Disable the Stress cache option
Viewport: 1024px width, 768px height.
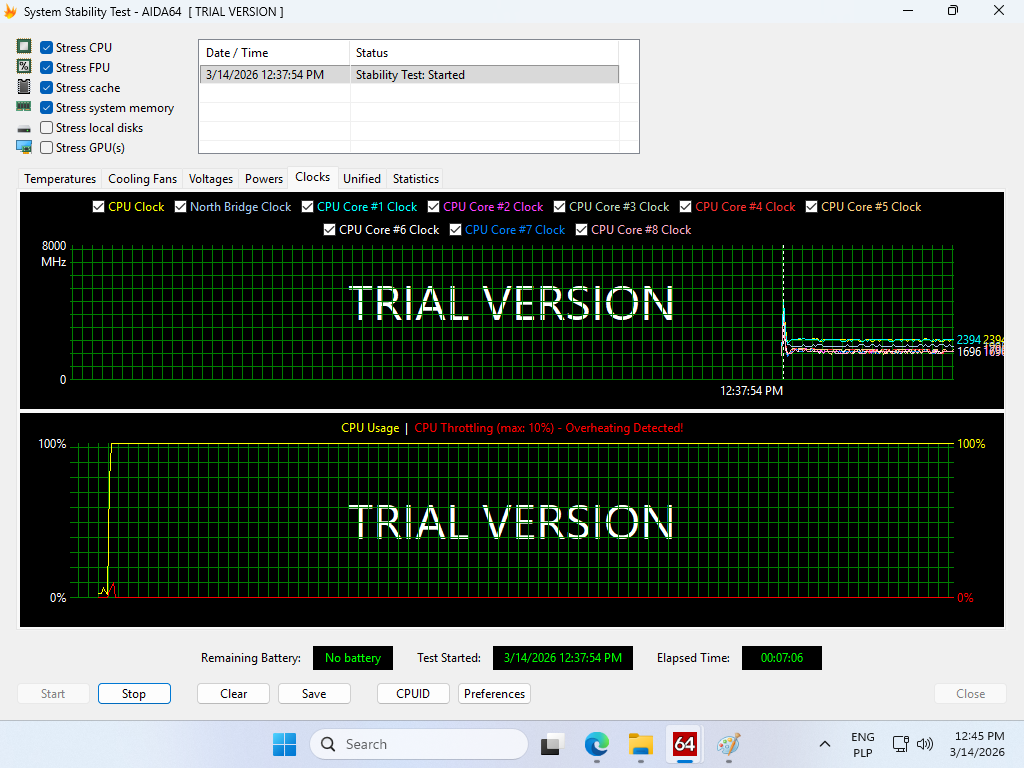click(46, 88)
